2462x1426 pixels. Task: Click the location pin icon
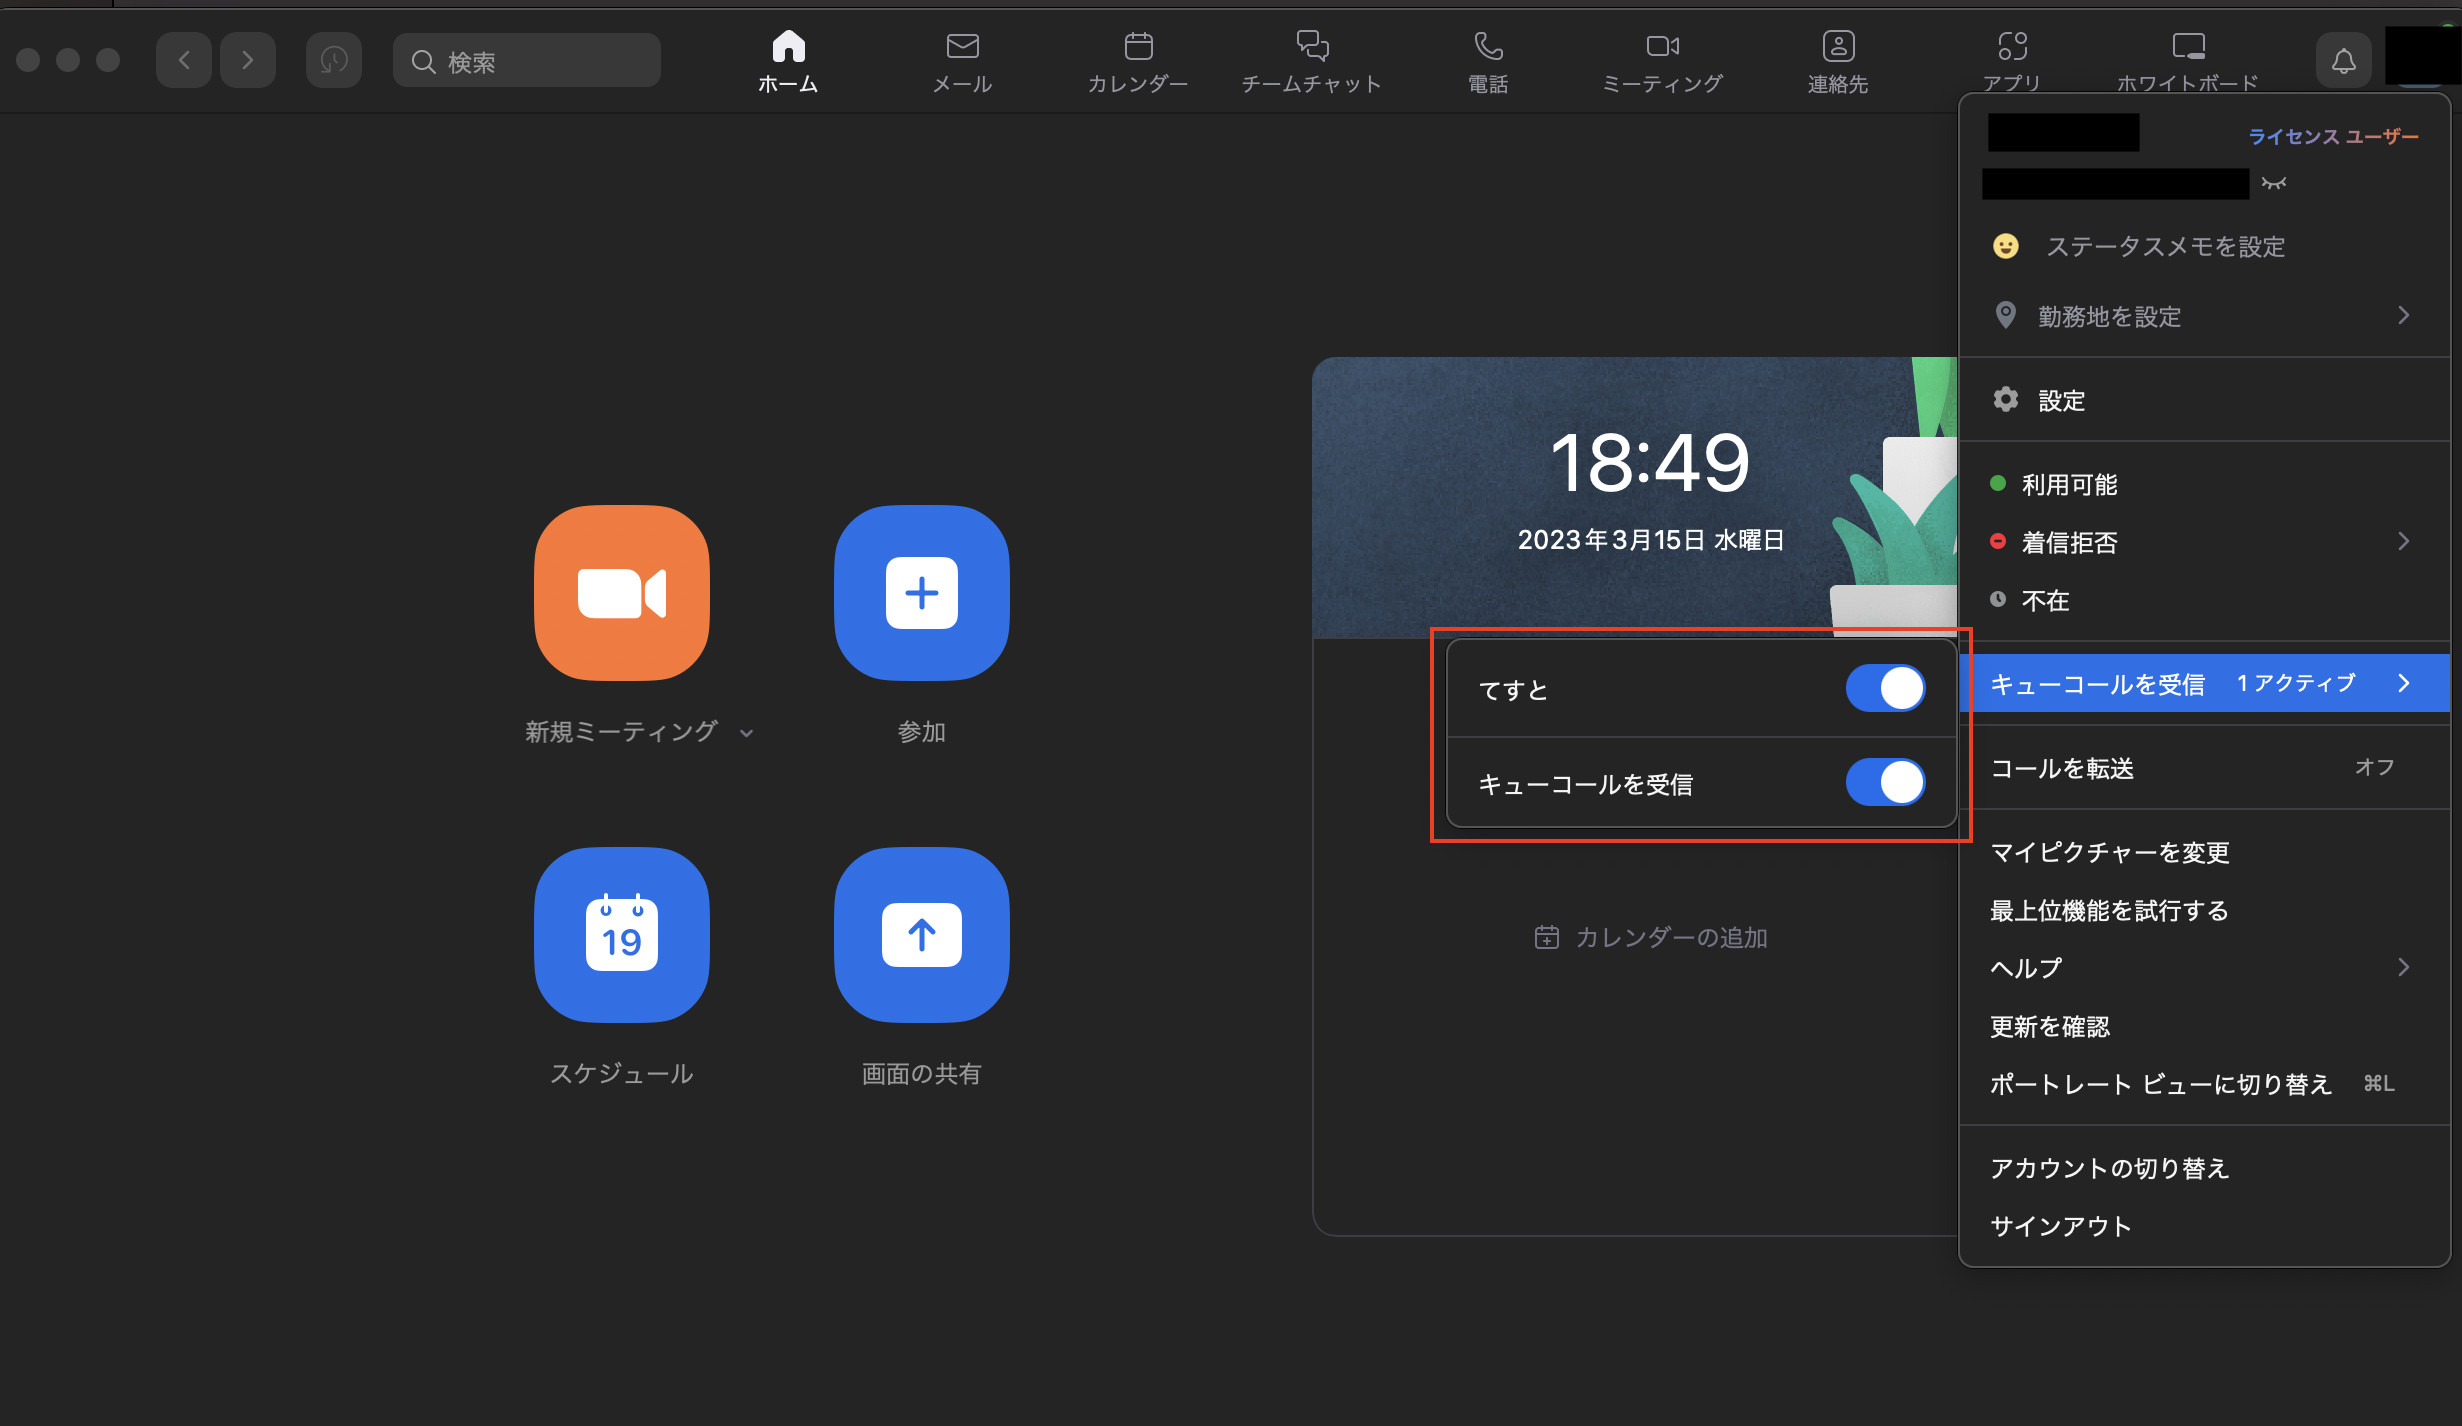click(x=2005, y=315)
